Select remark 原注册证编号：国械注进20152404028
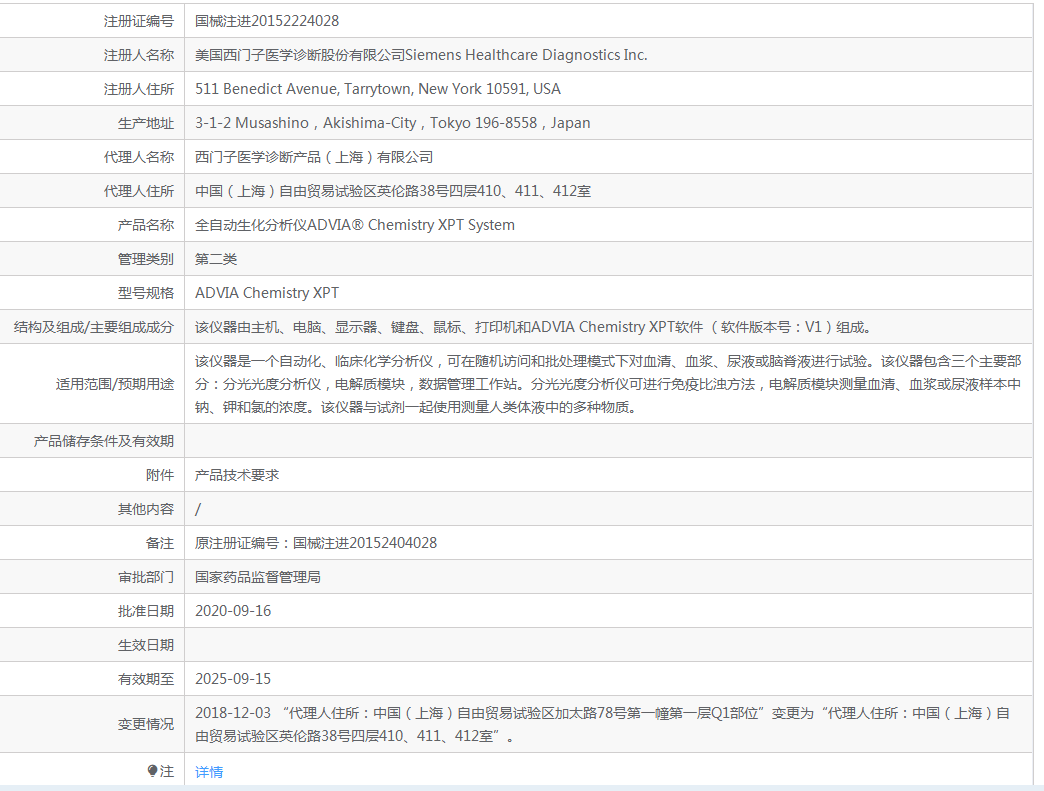Screen dimensions: 1044x791 tap(316, 543)
